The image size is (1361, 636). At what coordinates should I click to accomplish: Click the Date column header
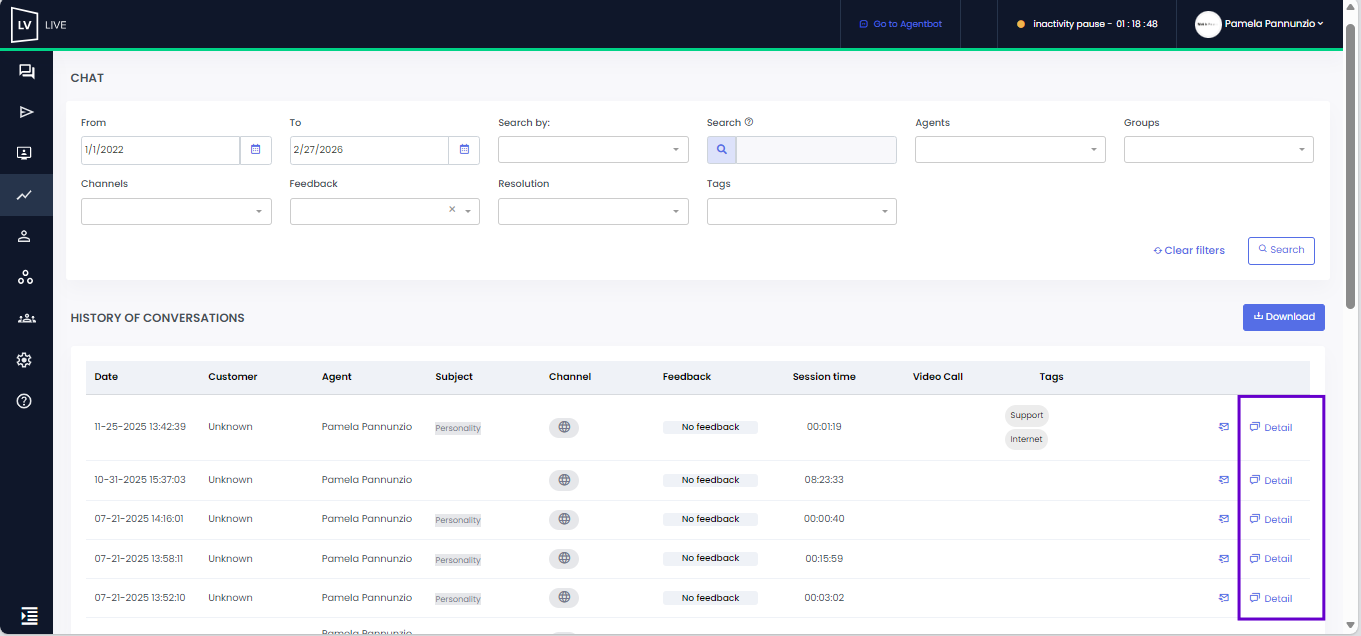pos(106,377)
